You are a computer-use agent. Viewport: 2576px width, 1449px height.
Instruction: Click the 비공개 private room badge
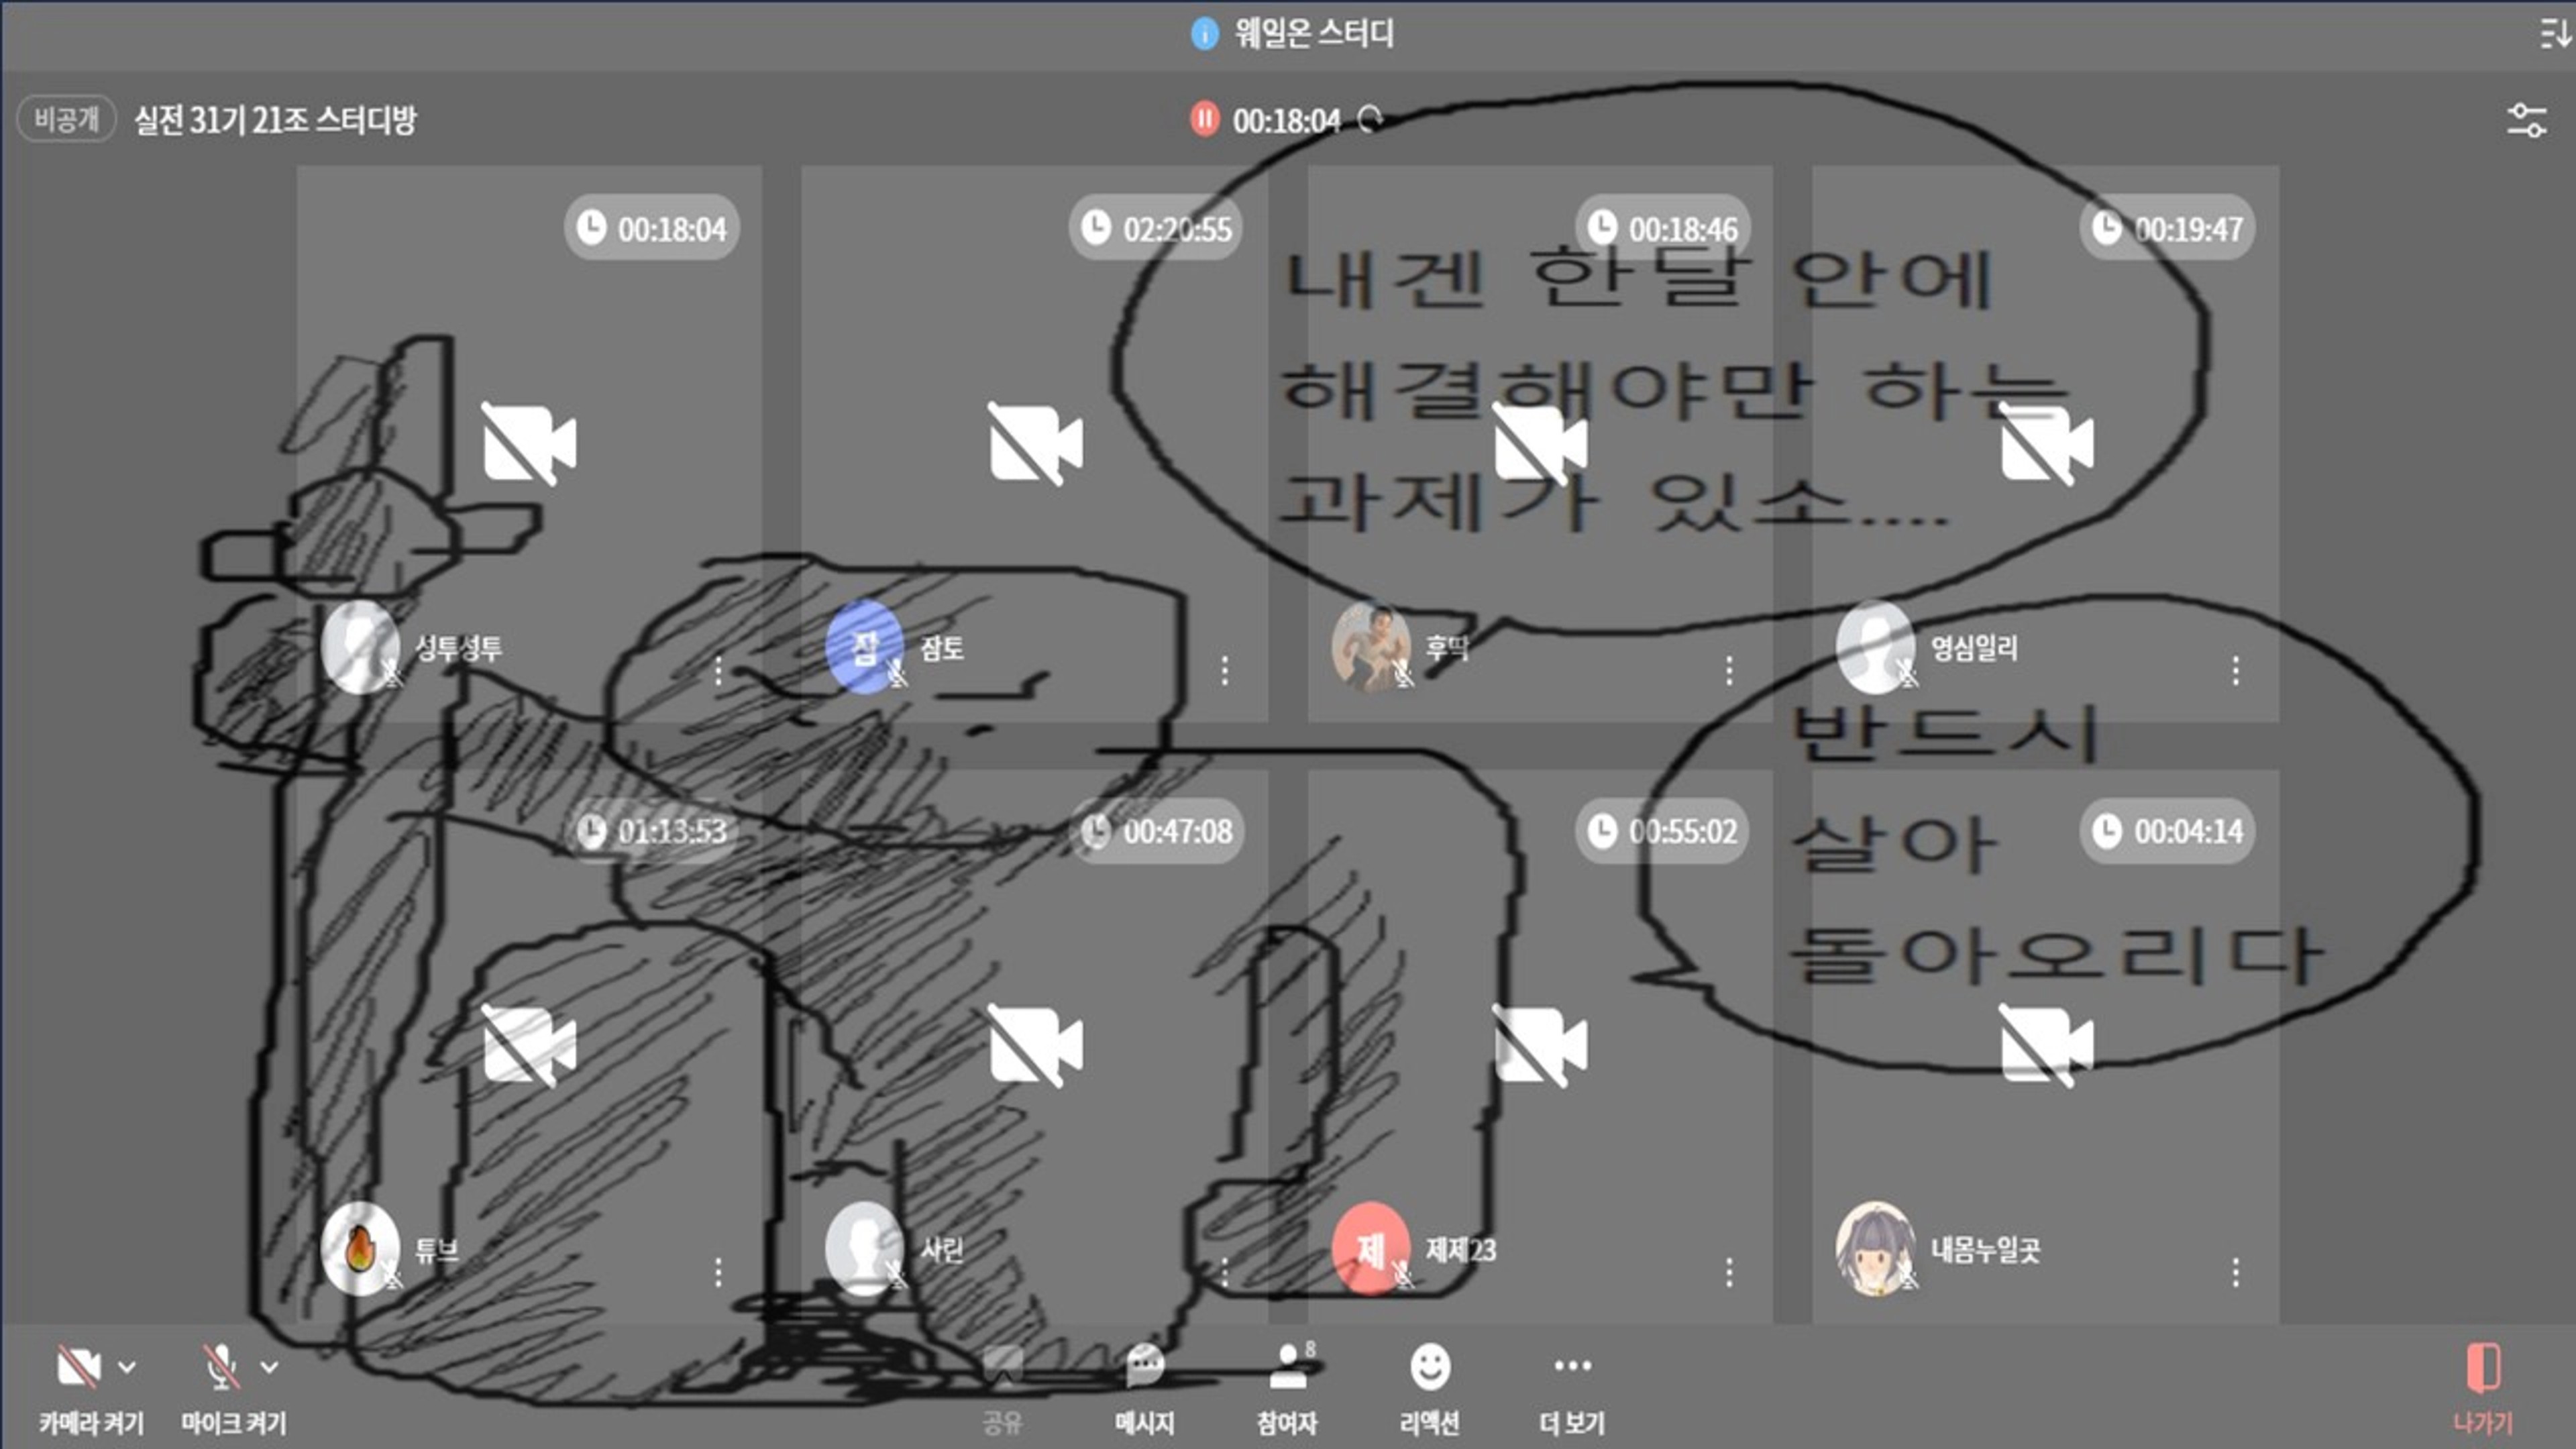pyautogui.click(x=66, y=120)
